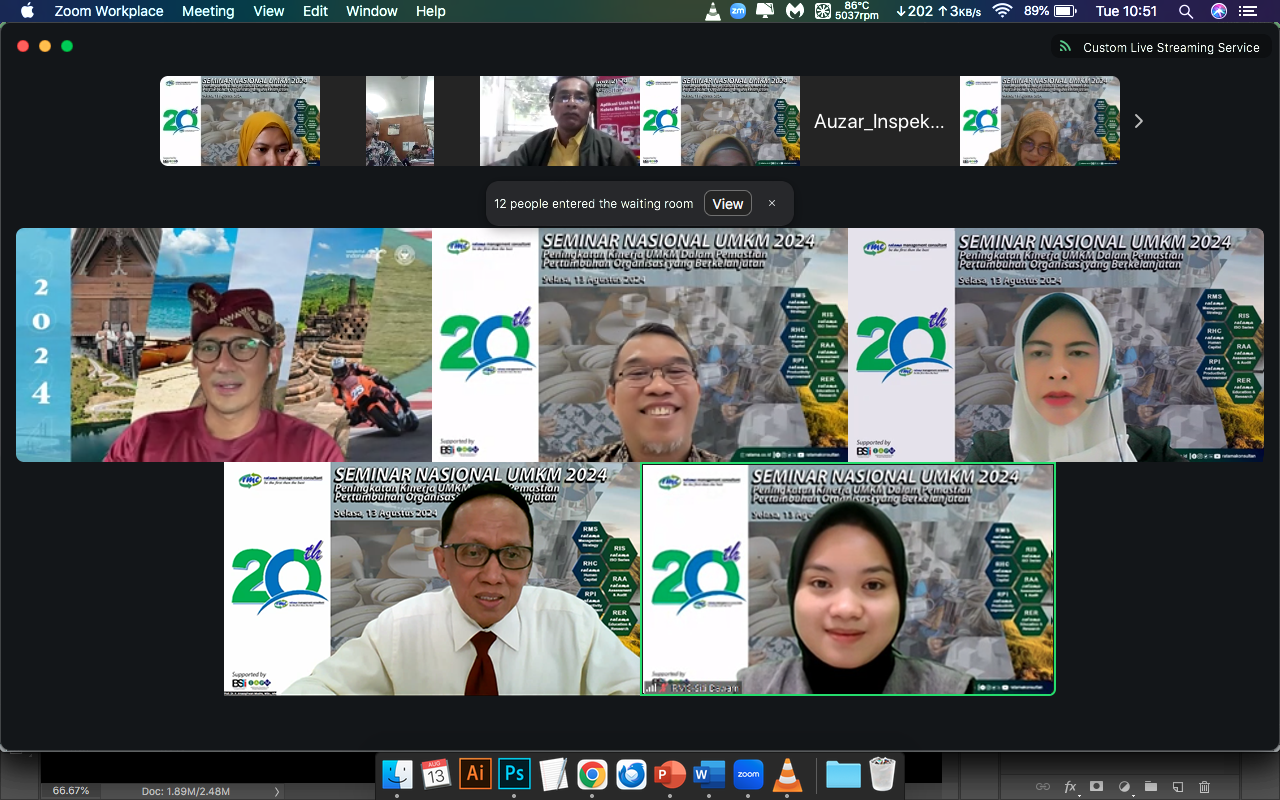Add layer mask in Photoshop panel
The width and height of the screenshot is (1280, 800).
click(1097, 787)
